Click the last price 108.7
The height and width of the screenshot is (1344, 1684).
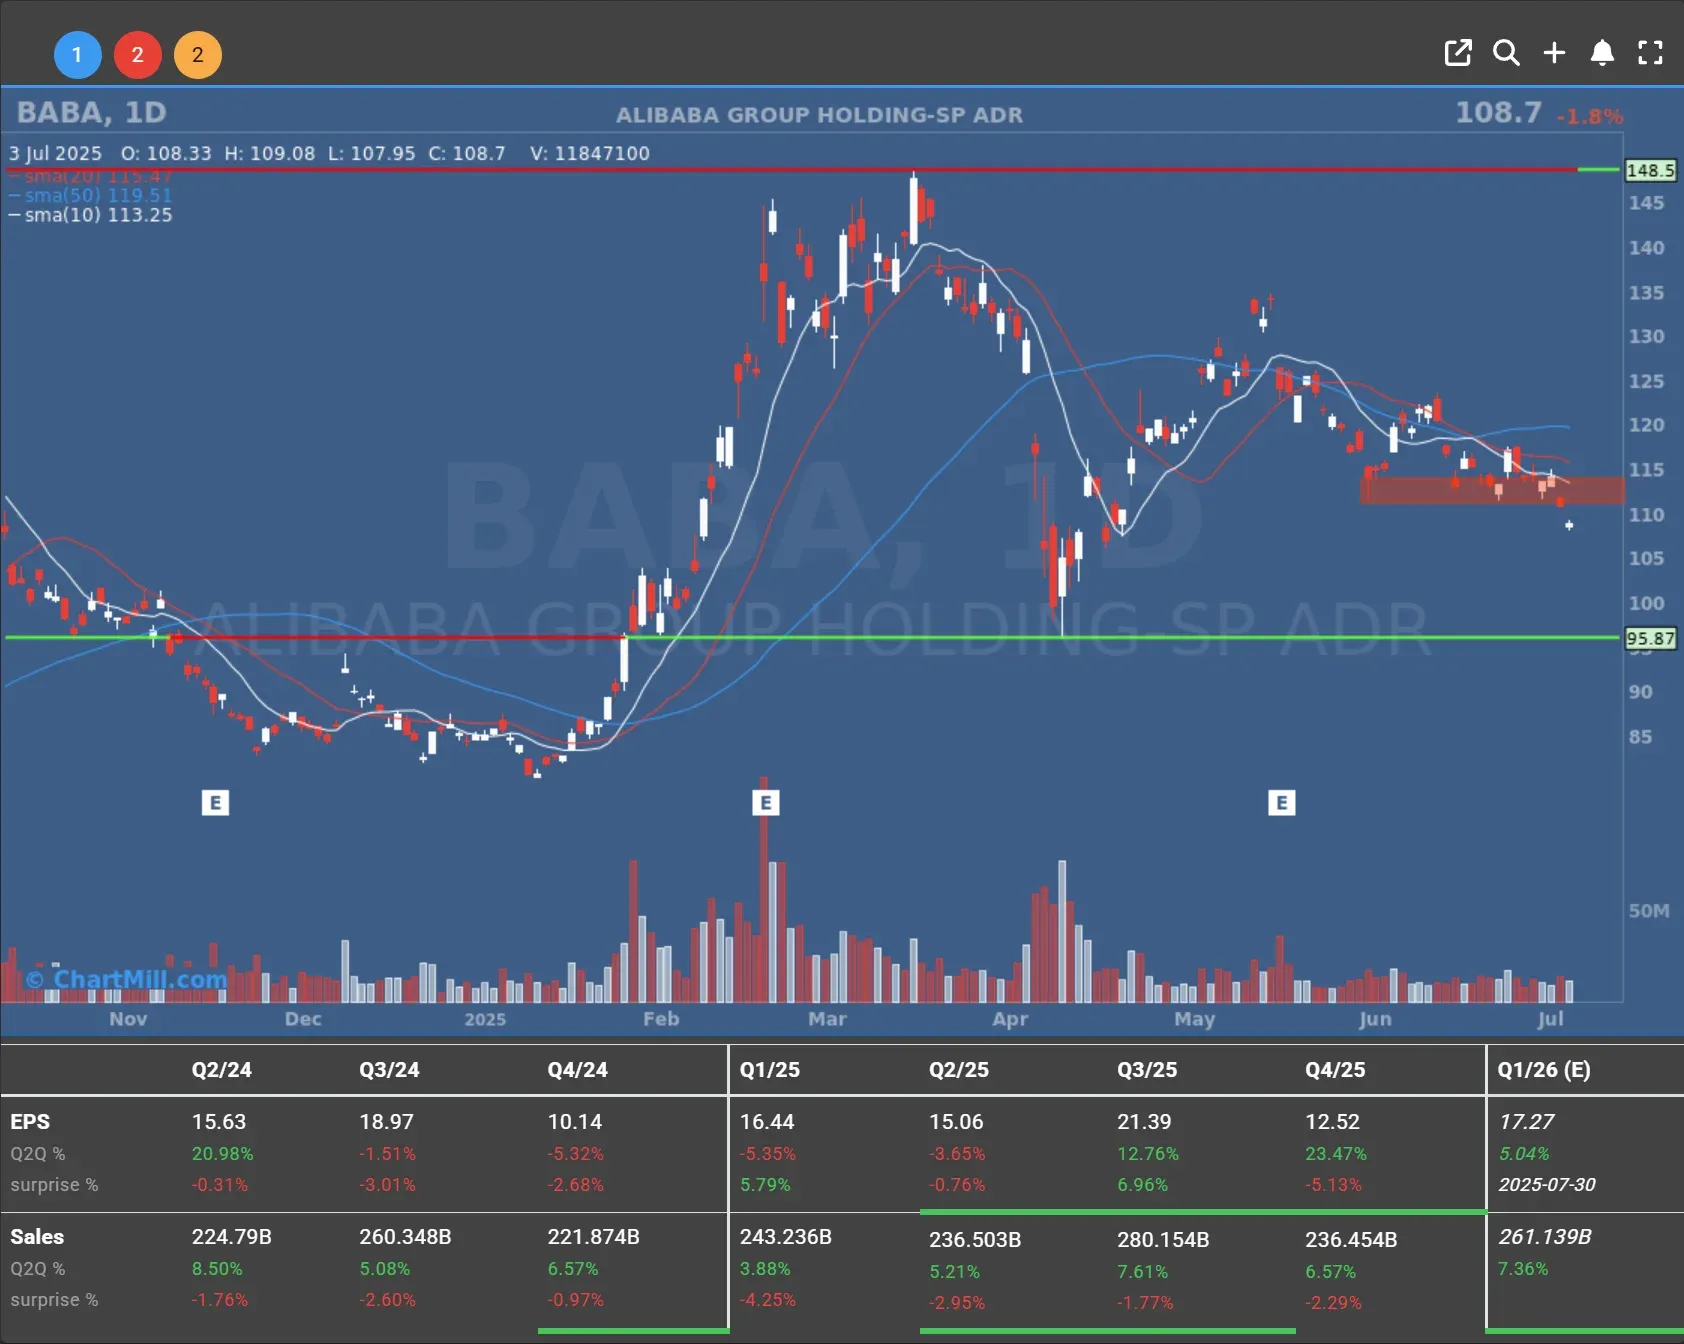(x=1498, y=113)
